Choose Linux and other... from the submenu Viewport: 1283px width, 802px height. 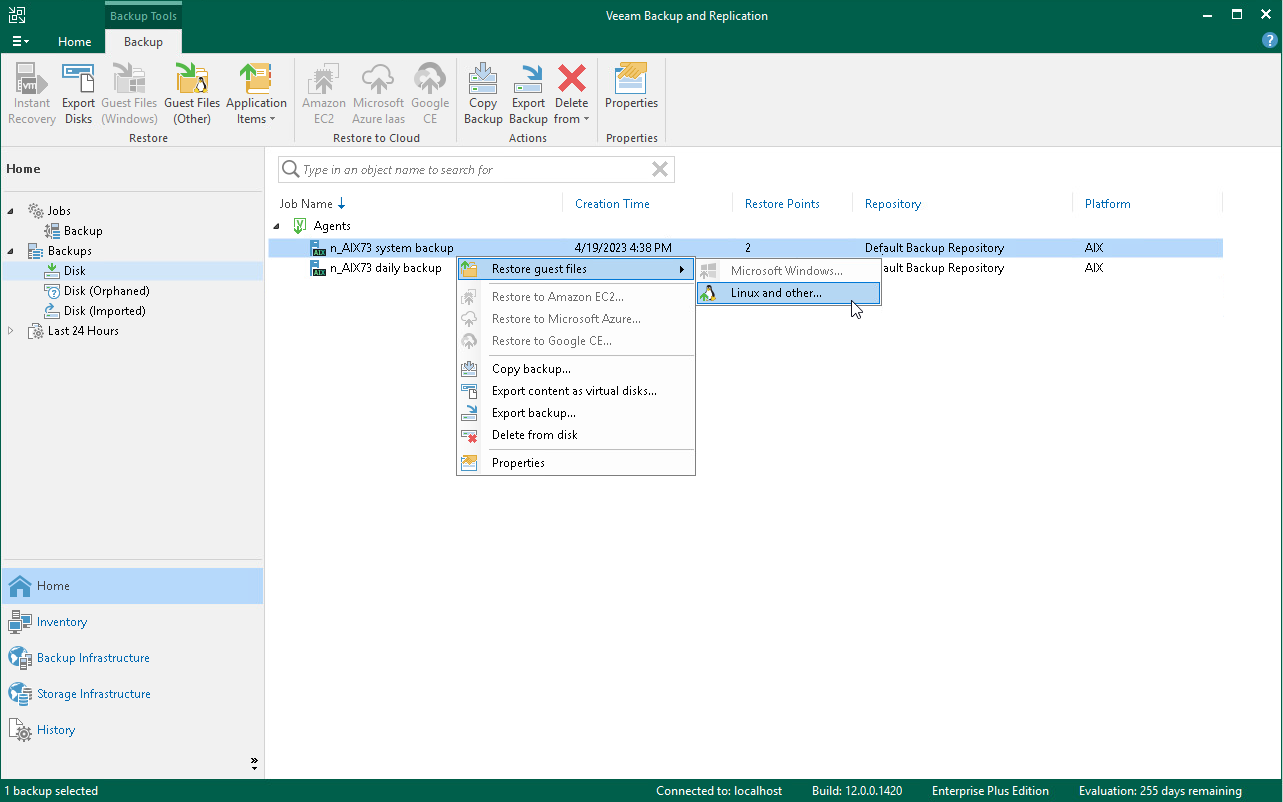(x=788, y=293)
